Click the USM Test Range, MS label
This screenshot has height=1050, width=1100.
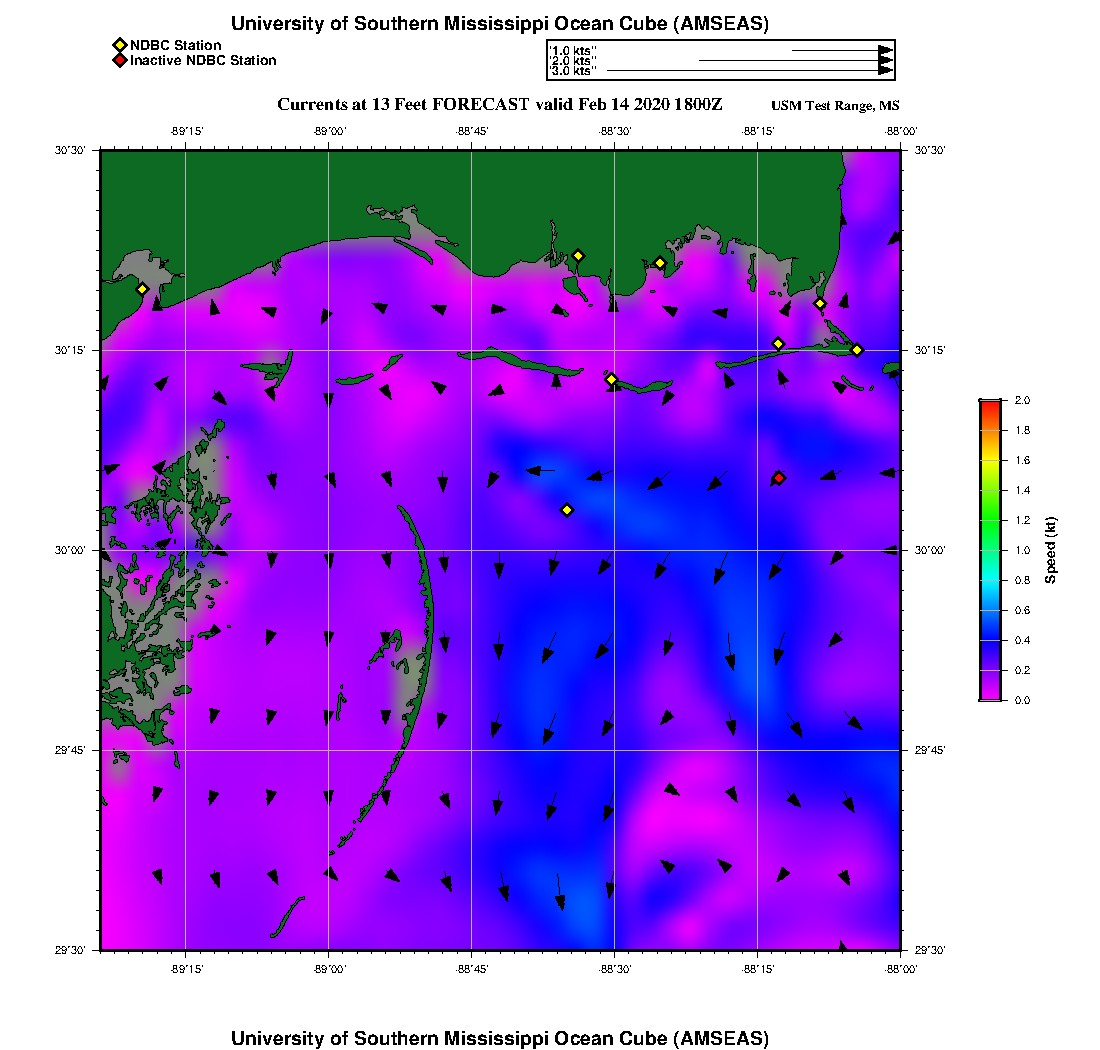point(834,106)
